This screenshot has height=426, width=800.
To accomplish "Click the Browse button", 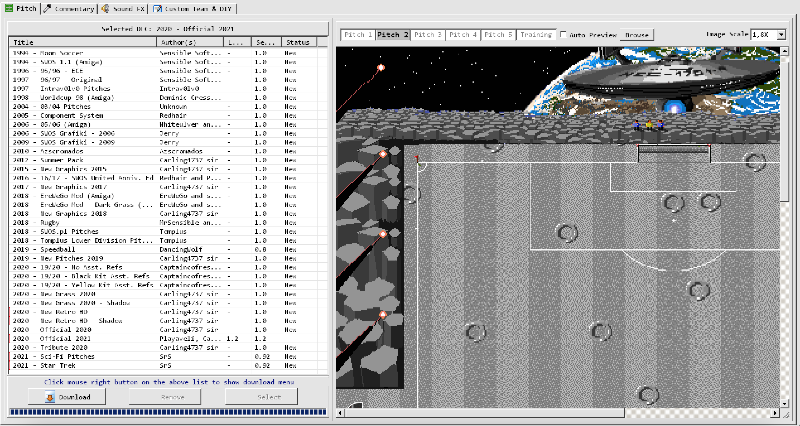I will pyautogui.click(x=636, y=35).
